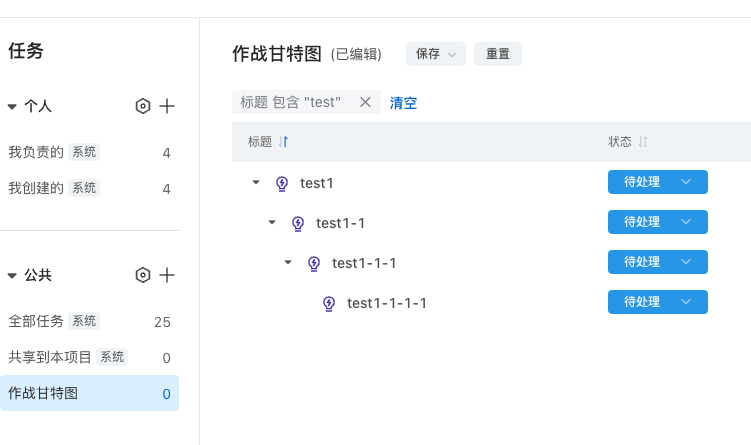
Task: Open settings icon for 个人 section
Action: pyautogui.click(x=143, y=106)
